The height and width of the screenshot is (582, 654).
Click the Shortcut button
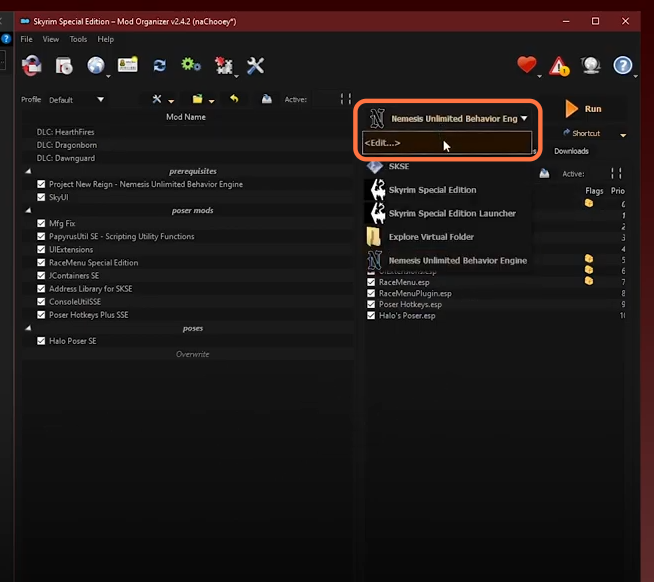(582, 133)
